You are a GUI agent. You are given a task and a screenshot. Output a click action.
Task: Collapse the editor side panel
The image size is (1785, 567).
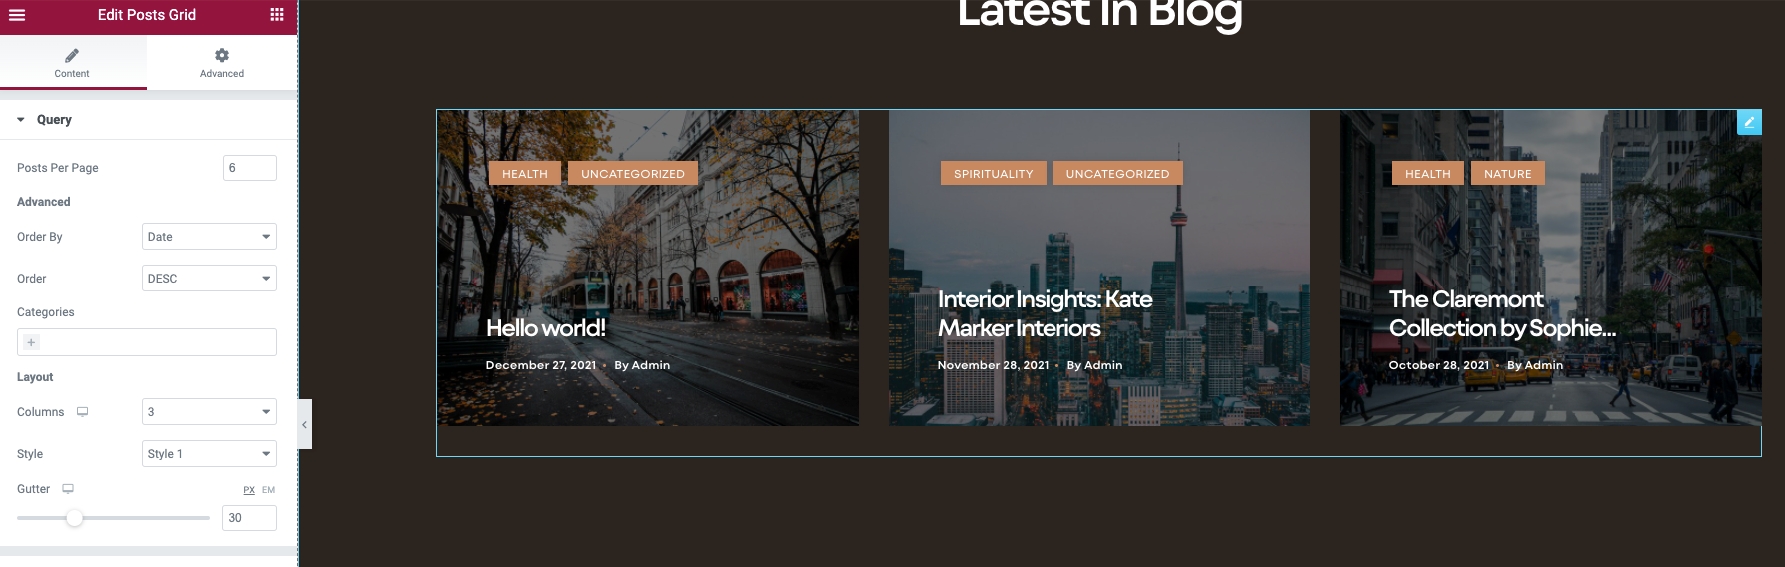point(305,425)
